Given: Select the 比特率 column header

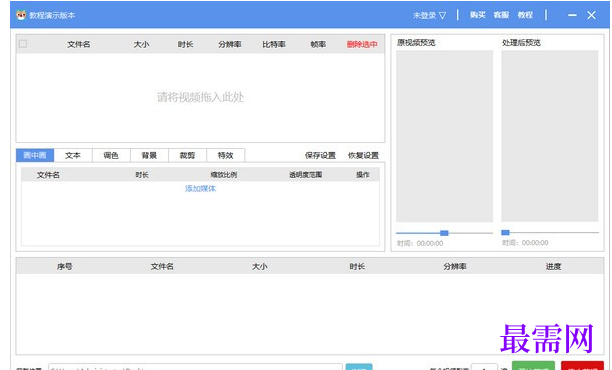Looking at the screenshot, I should (274, 44).
